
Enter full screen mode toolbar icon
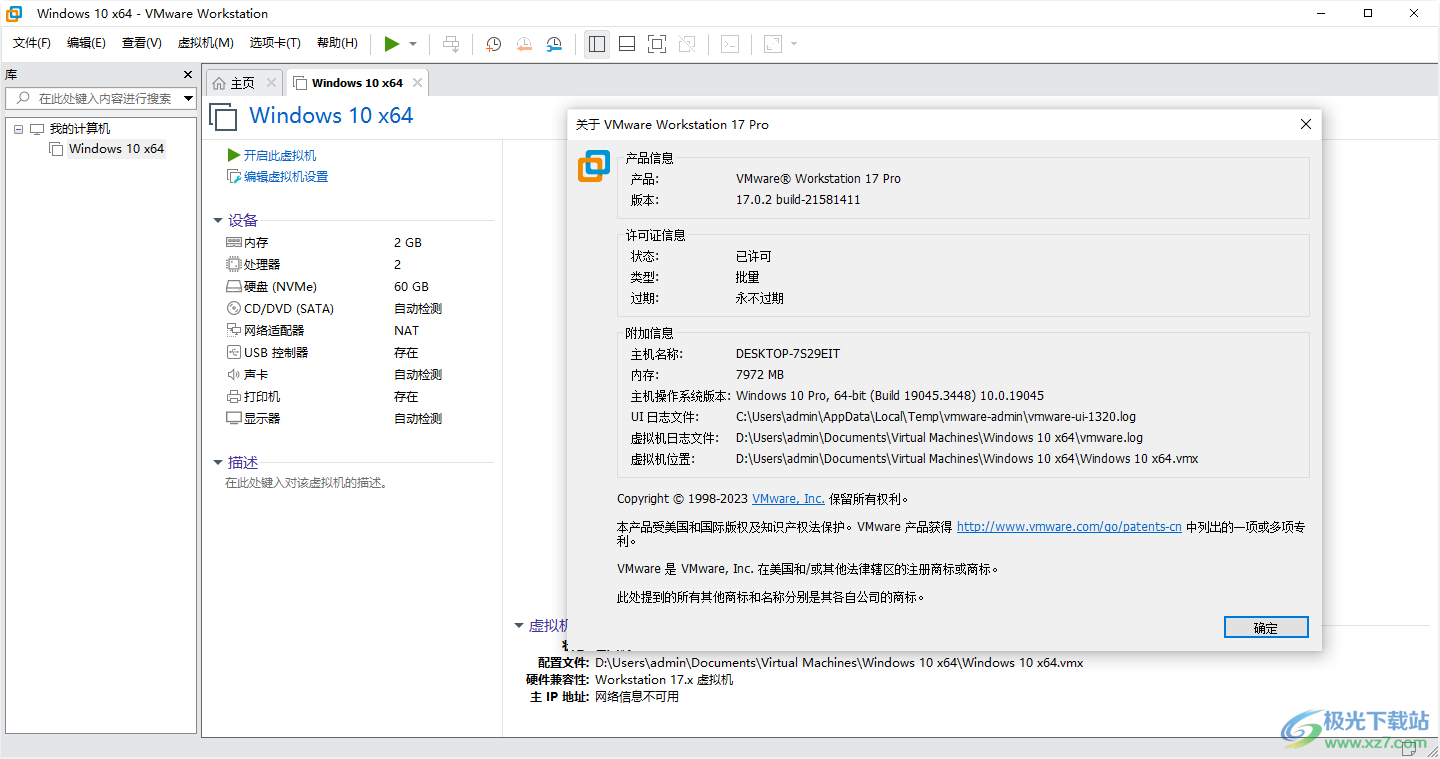[x=656, y=43]
